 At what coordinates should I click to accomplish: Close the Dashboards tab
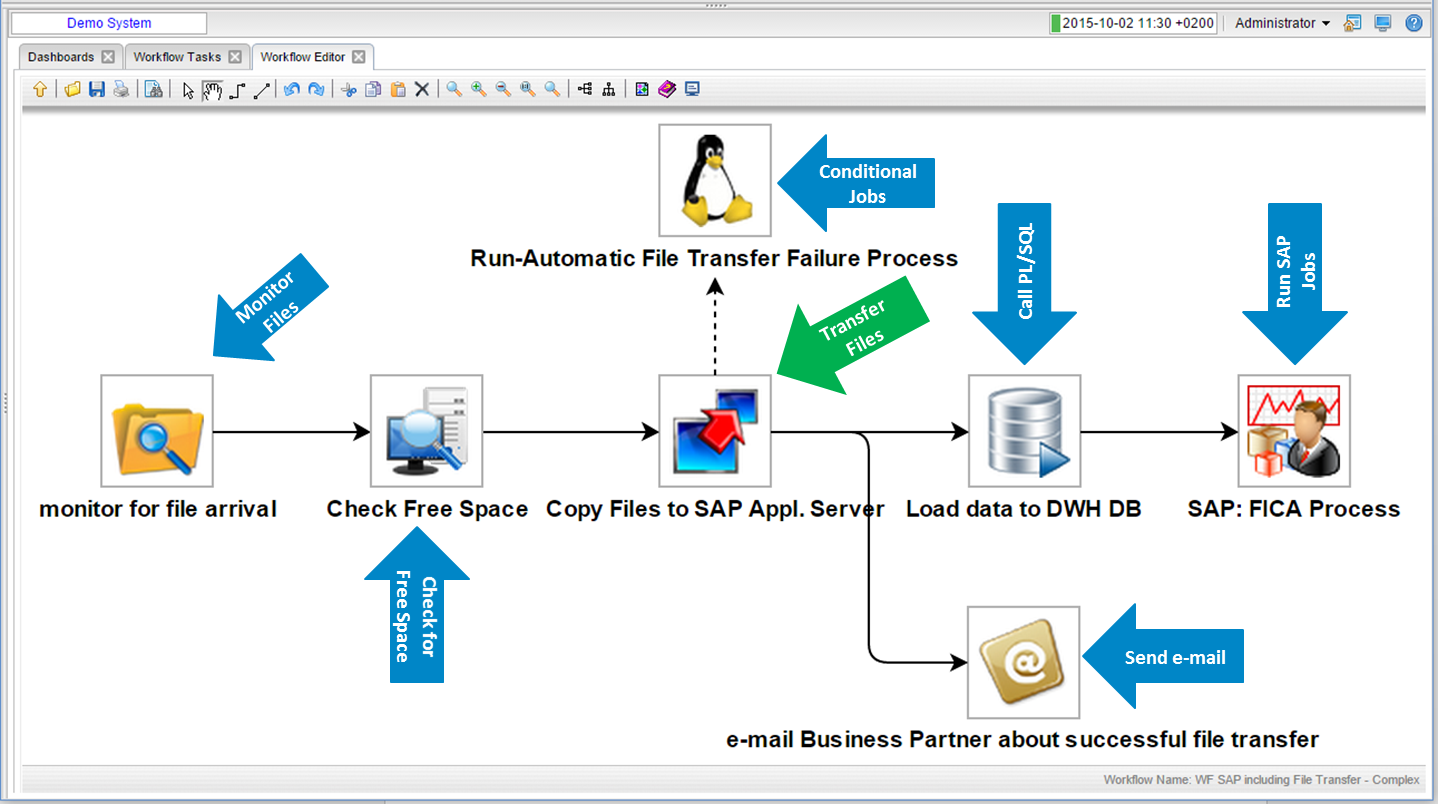pyautogui.click(x=108, y=57)
